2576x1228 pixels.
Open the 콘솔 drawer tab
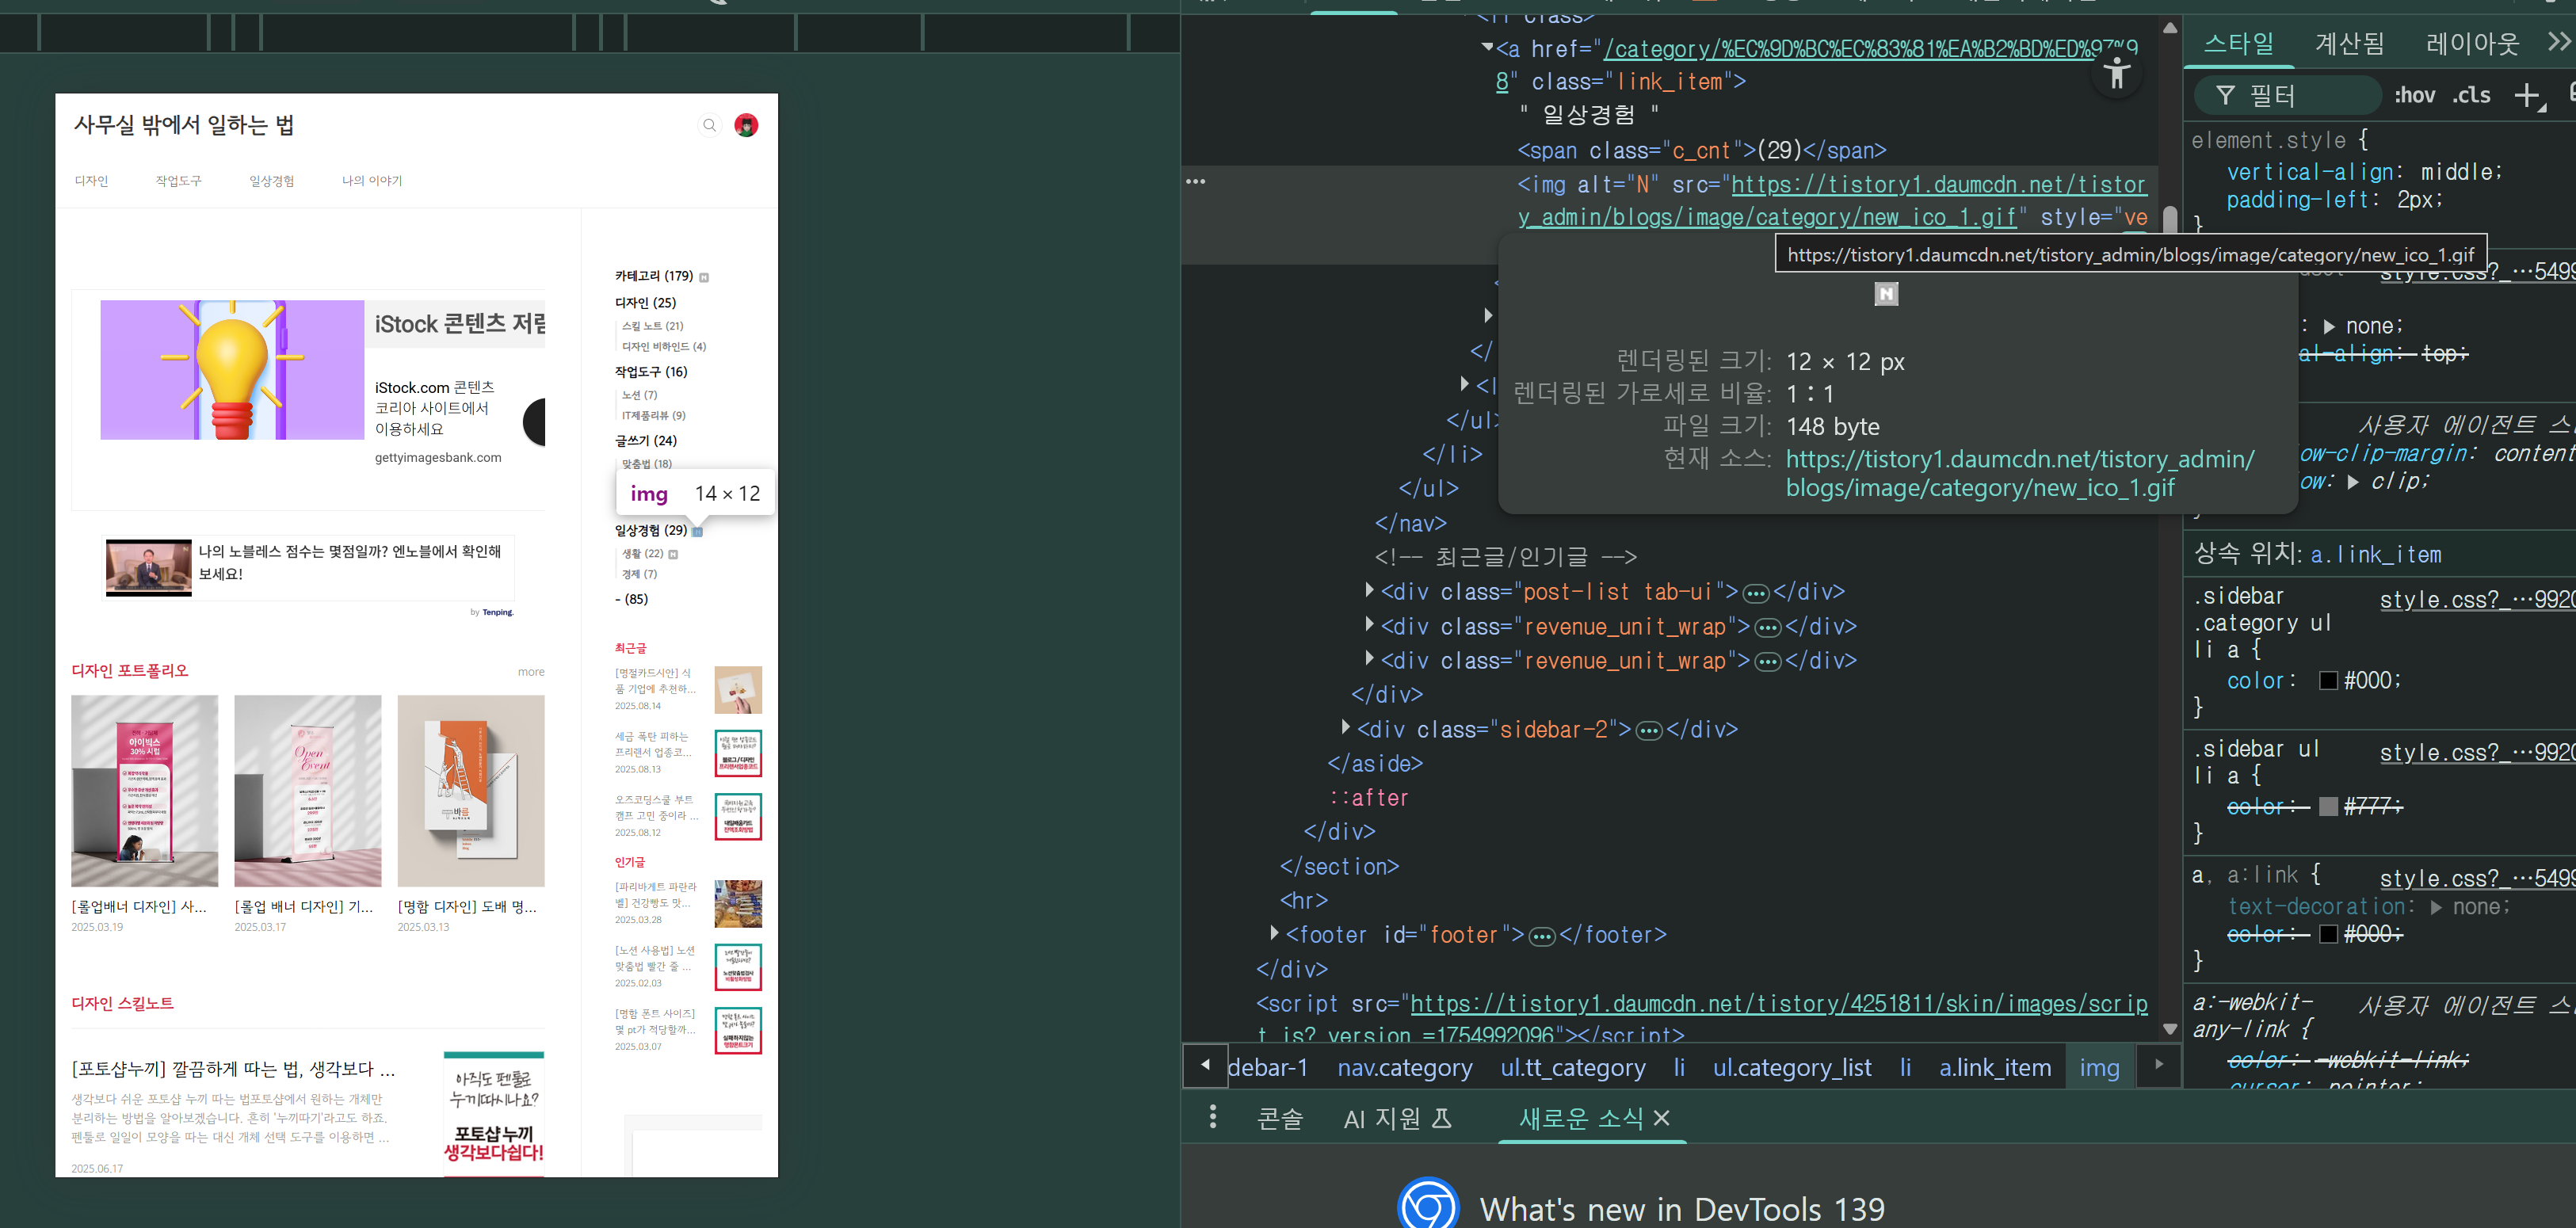1280,1118
